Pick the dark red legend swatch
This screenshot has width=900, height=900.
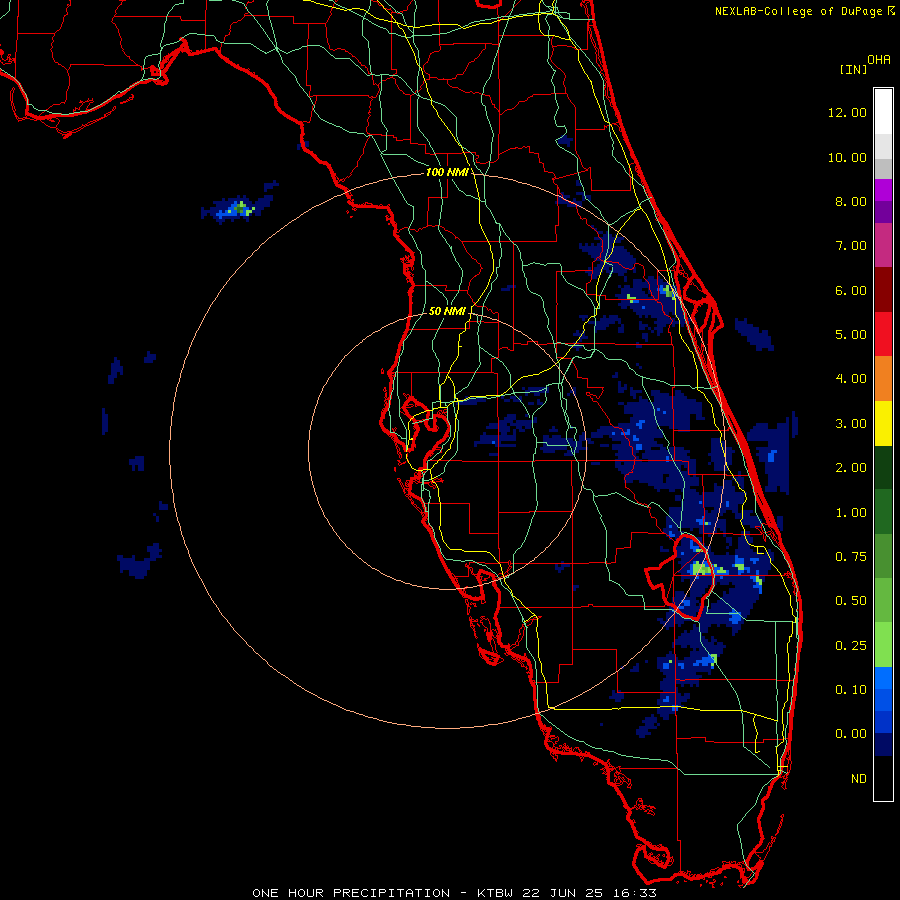pyautogui.click(x=883, y=290)
